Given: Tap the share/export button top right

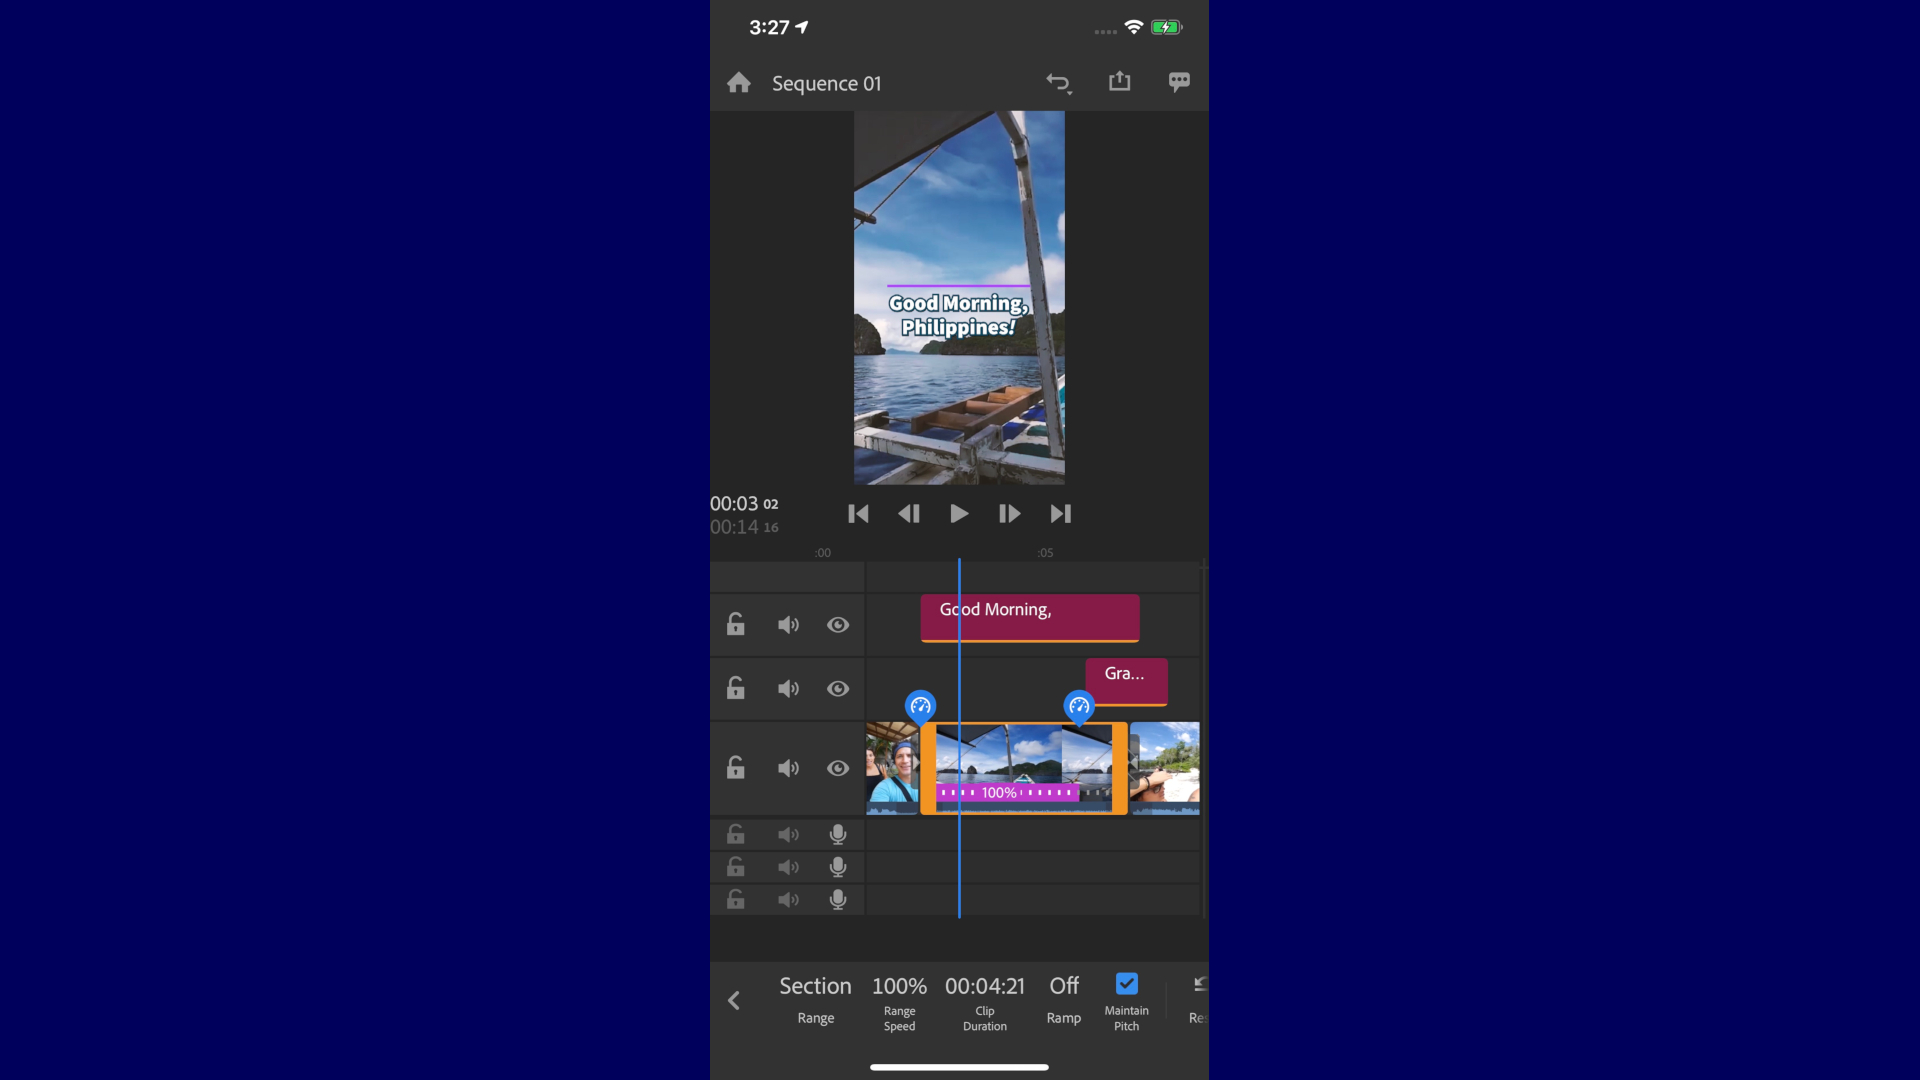Looking at the screenshot, I should pos(1118,82).
